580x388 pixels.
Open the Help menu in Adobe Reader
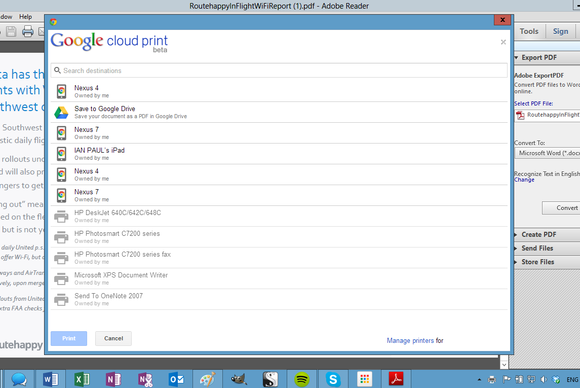pos(26,17)
